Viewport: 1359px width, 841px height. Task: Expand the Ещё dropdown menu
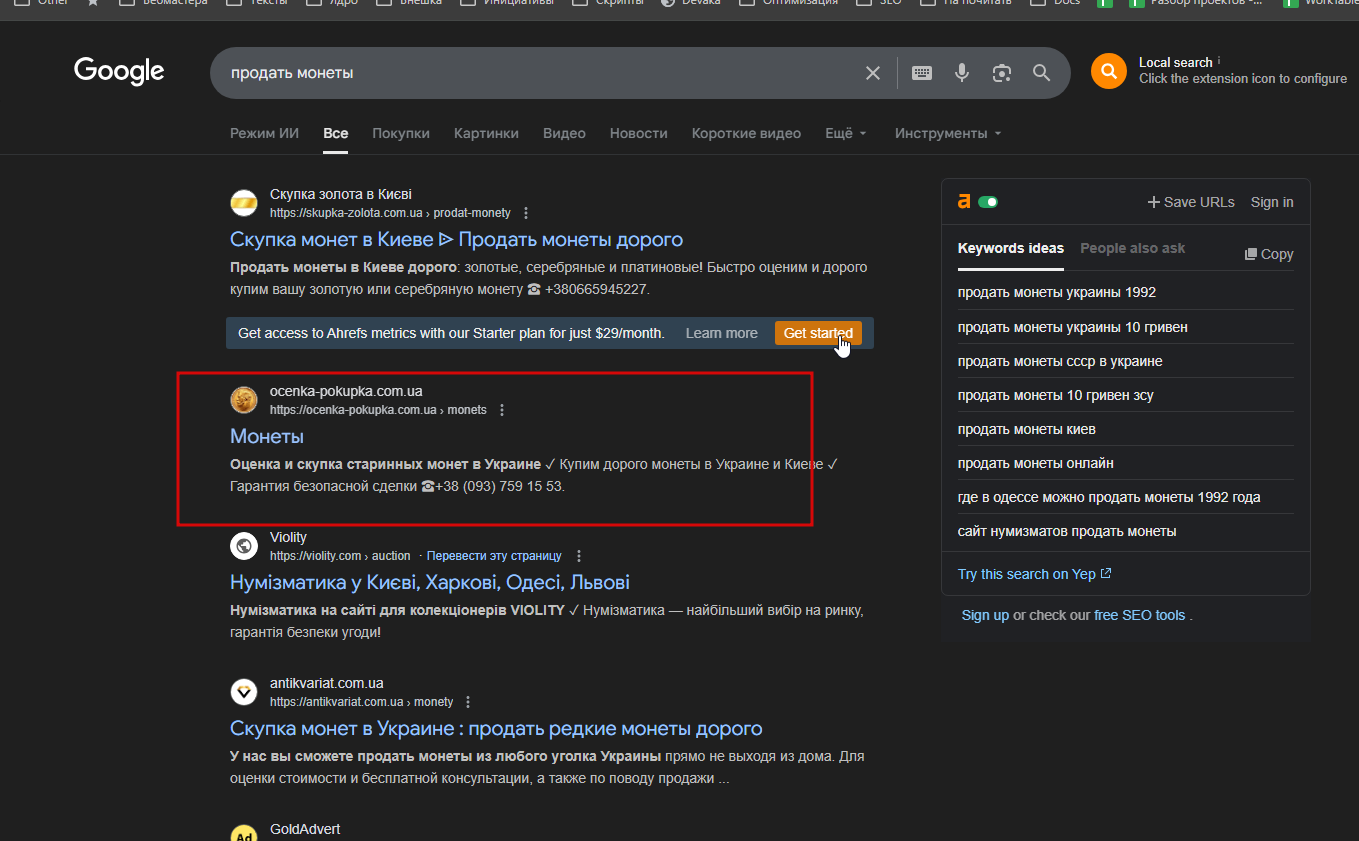point(846,133)
